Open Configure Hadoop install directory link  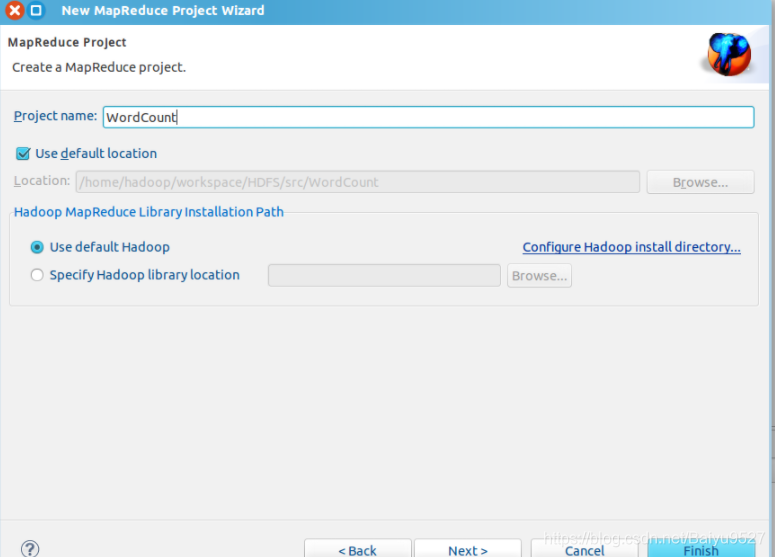[631, 247]
